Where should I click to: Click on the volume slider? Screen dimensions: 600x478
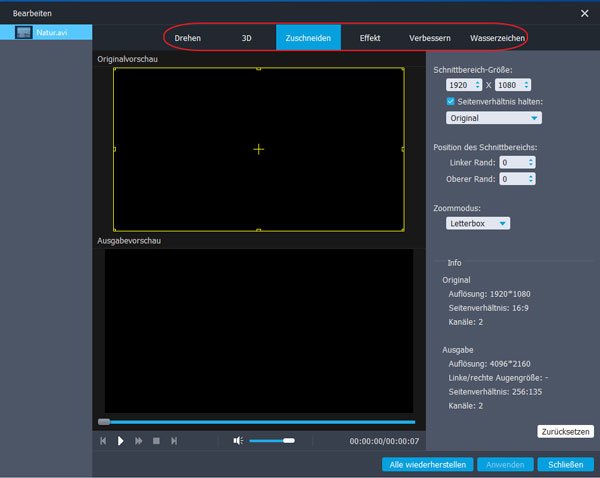(x=271, y=440)
